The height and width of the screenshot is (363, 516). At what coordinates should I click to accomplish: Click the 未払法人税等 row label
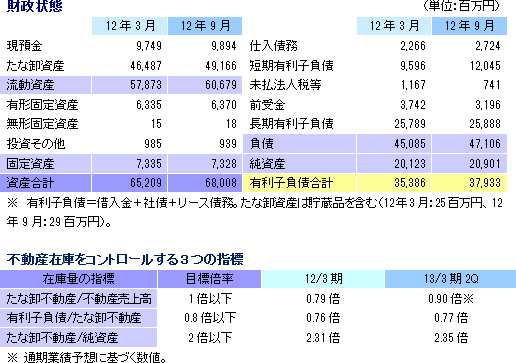[285, 85]
